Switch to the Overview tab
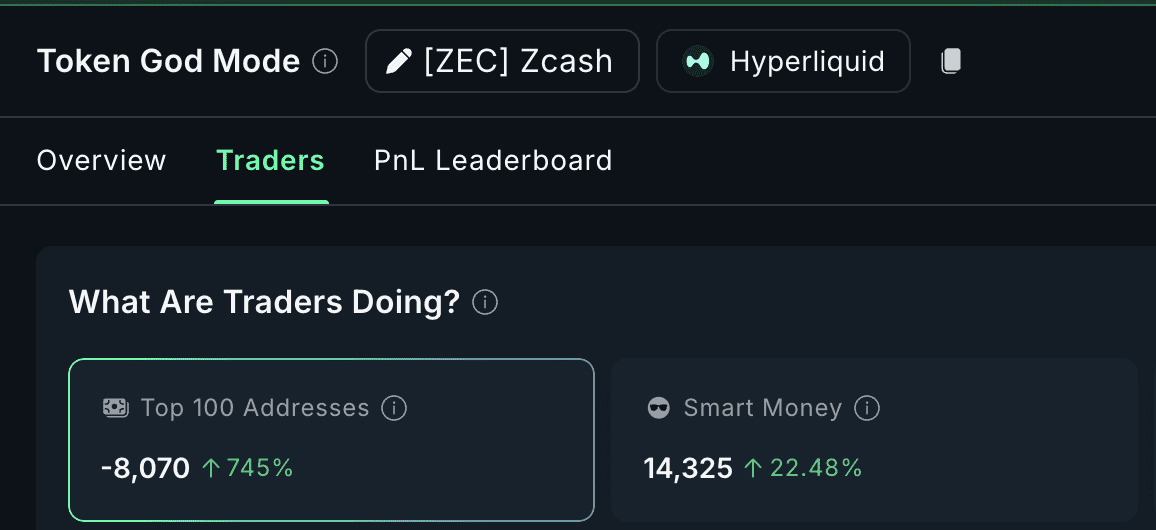Screen dimensions: 1156x530 coord(101,161)
